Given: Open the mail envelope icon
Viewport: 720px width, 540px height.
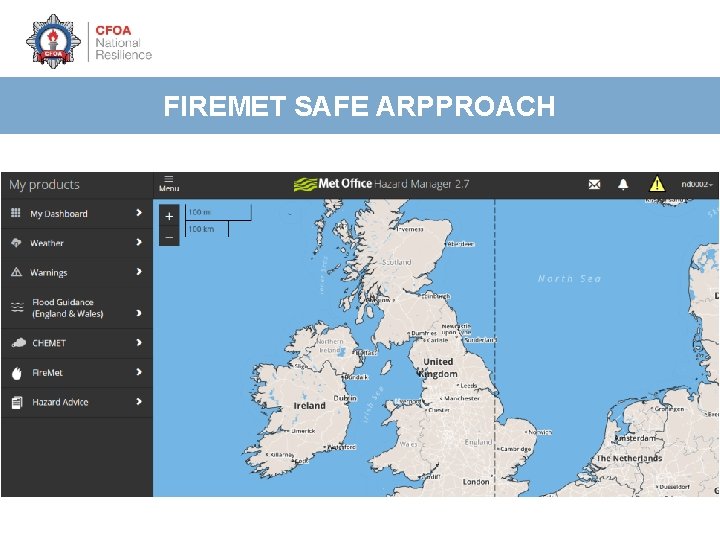Looking at the screenshot, I should (x=594, y=185).
